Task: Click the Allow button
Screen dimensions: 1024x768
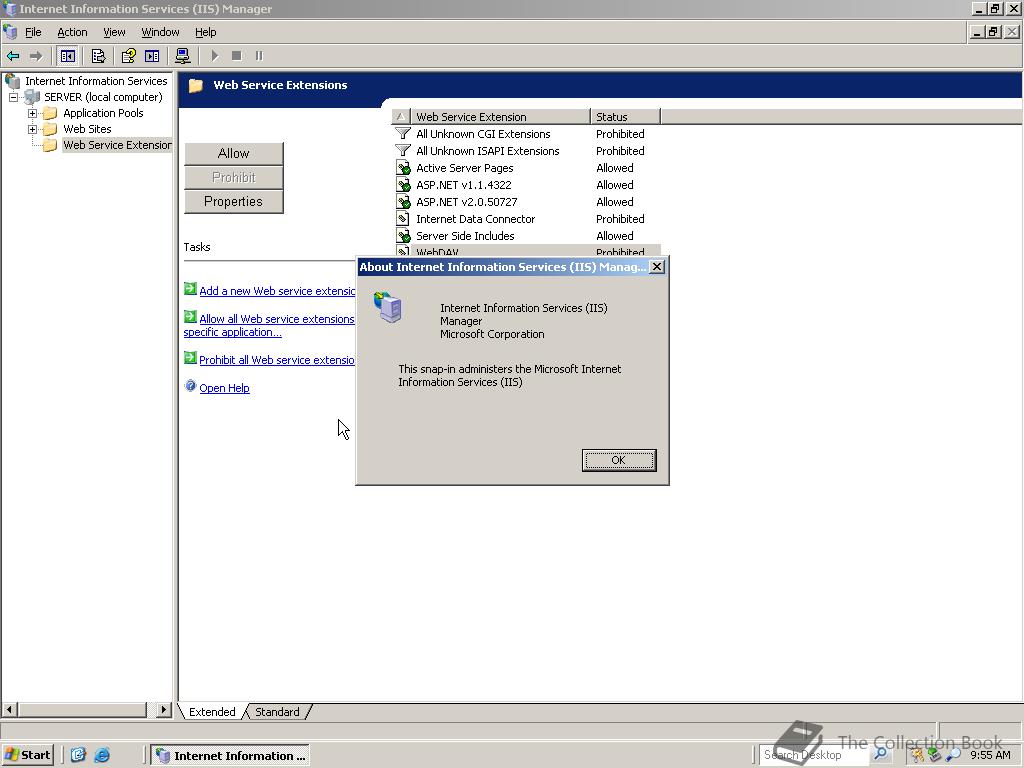Action: [x=234, y=153]
